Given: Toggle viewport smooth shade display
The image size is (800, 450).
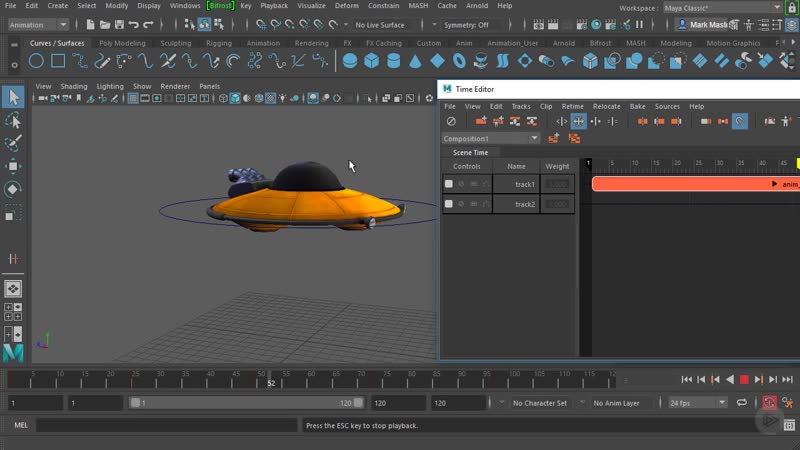Looking at the screenshot, I should coord(235,98).
